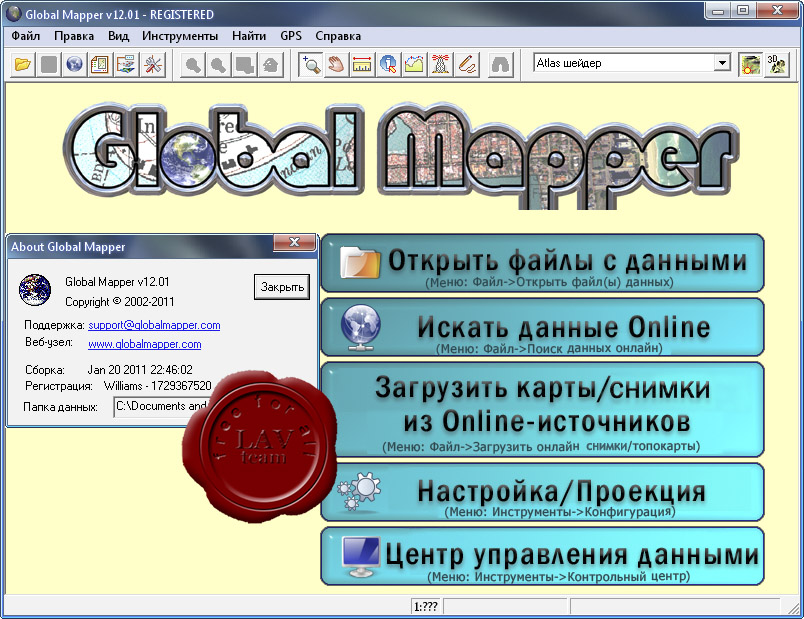
Task: Click Global Mapper v12.01 text in dialog
Action: (117, 282)
